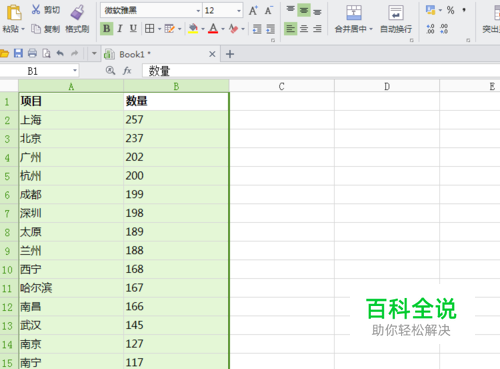Decrease font size with A- icon
Viewport: 500px width, 369px height.
[269, 11]
